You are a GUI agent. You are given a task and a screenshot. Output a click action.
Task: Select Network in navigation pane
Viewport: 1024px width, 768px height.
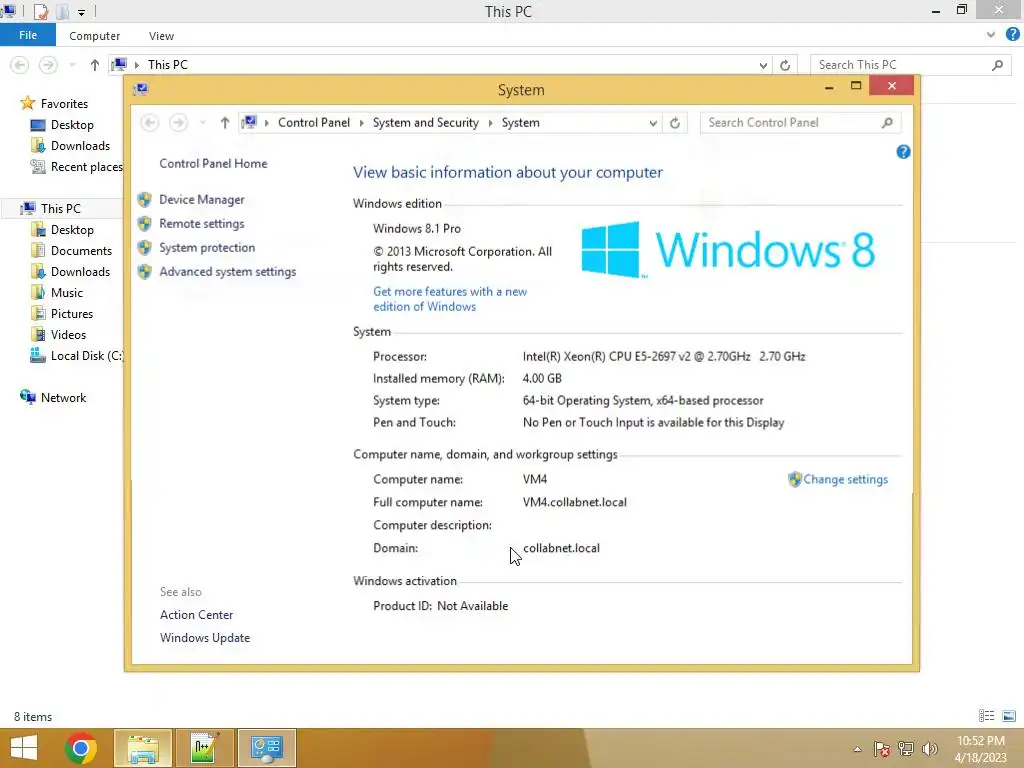coord(63,398)
